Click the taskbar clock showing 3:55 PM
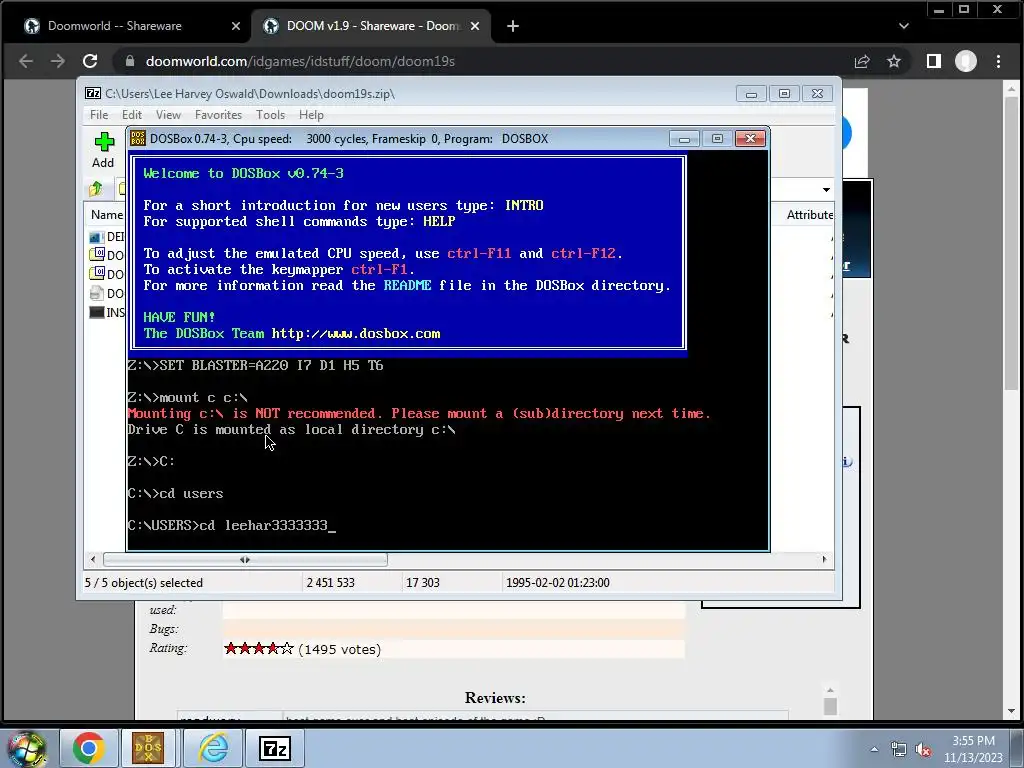 click(x=973, y=749)
